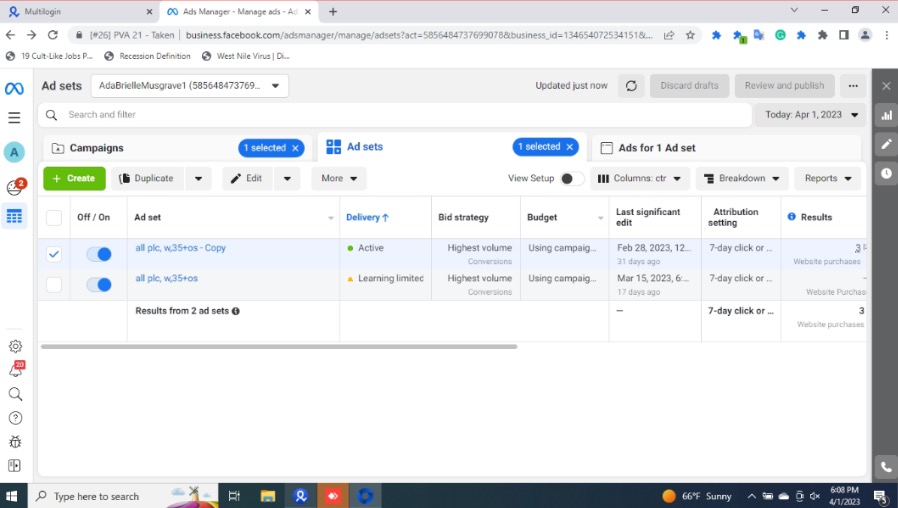The image size is (898, 508).
Task: Open the charts icon in right rail
Action: (x=886, y=115)
